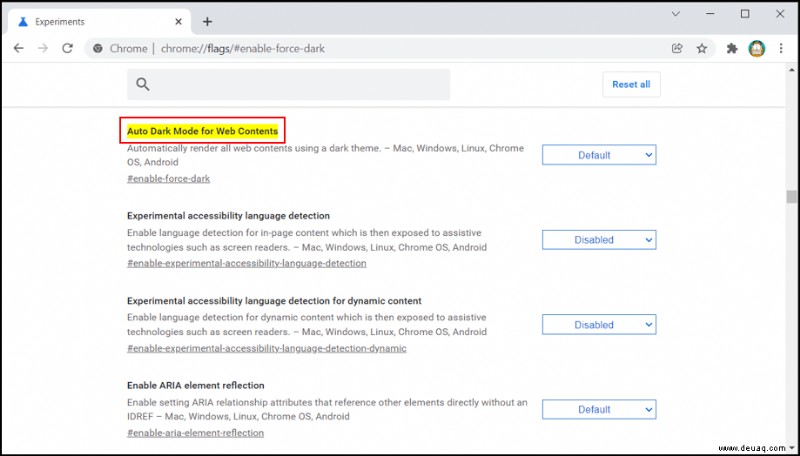Click the scrollbar up arrow
The width and height of the screenshot is (800, 456).
click(x=791, y=69)
